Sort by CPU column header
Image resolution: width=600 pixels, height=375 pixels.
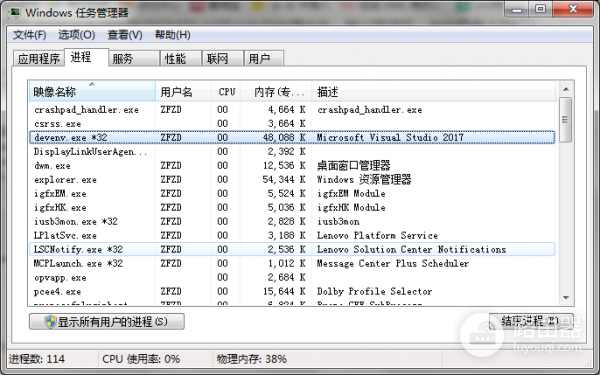click(x=226, y=91)
